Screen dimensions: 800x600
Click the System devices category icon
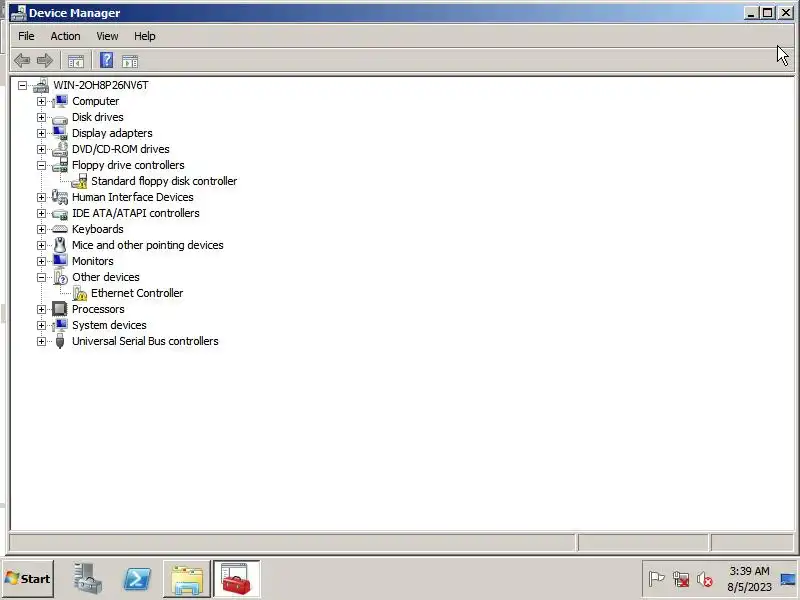[60, 325]
